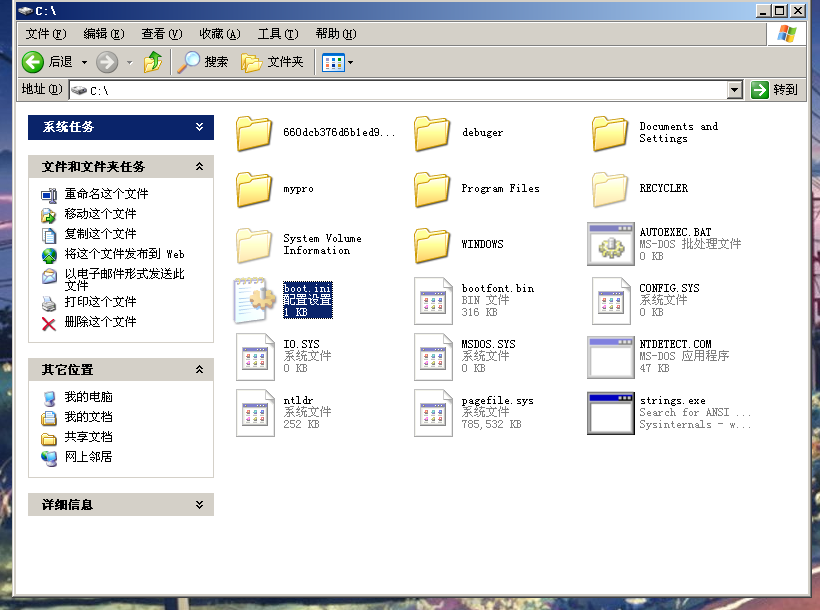The height and width of the screenshot is (610, 820).
Task: Select the 660dcb376d6b1ed9 folder icon
Action: tap(254, 133)
